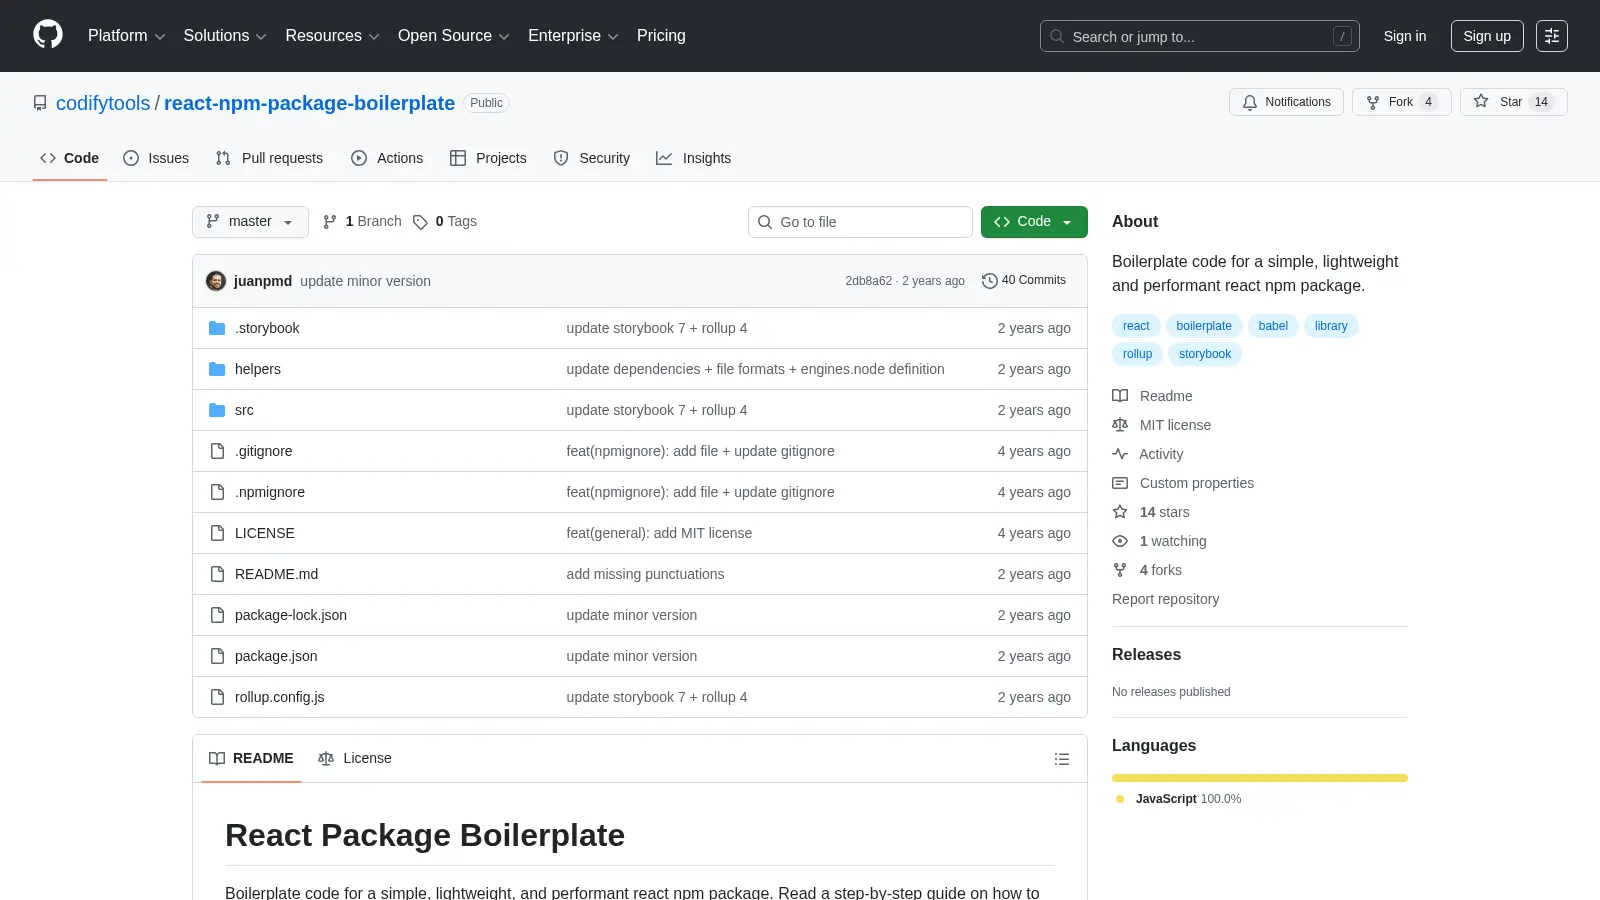Click the LICENSE file icon
The image size is (1600, 900).
click(x=217, y=533)
